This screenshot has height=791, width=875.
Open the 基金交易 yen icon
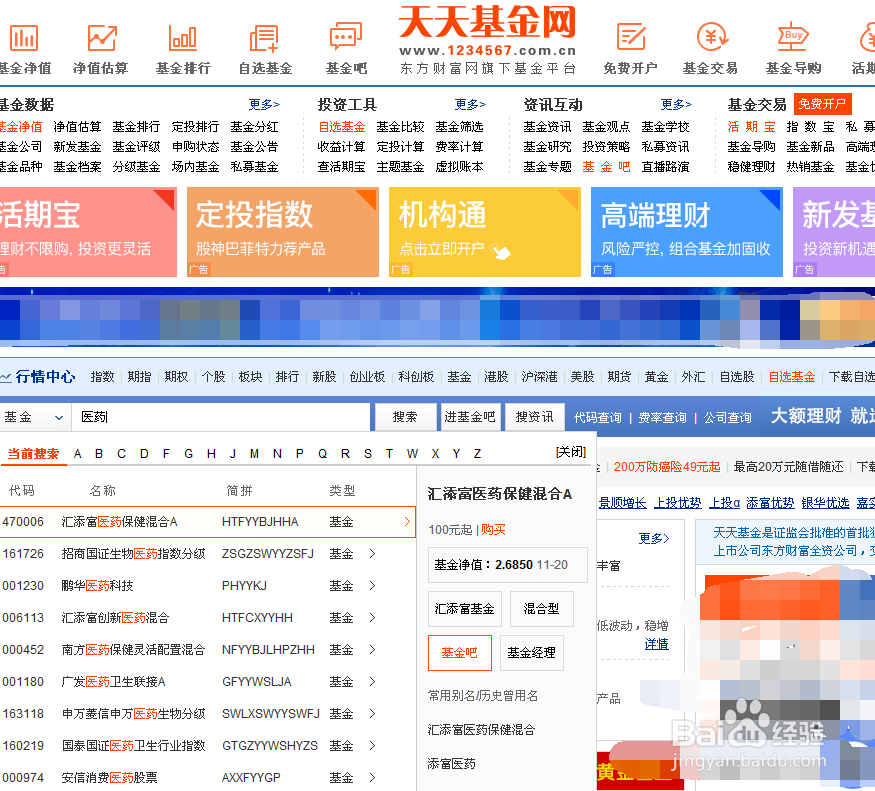[712, 37]
